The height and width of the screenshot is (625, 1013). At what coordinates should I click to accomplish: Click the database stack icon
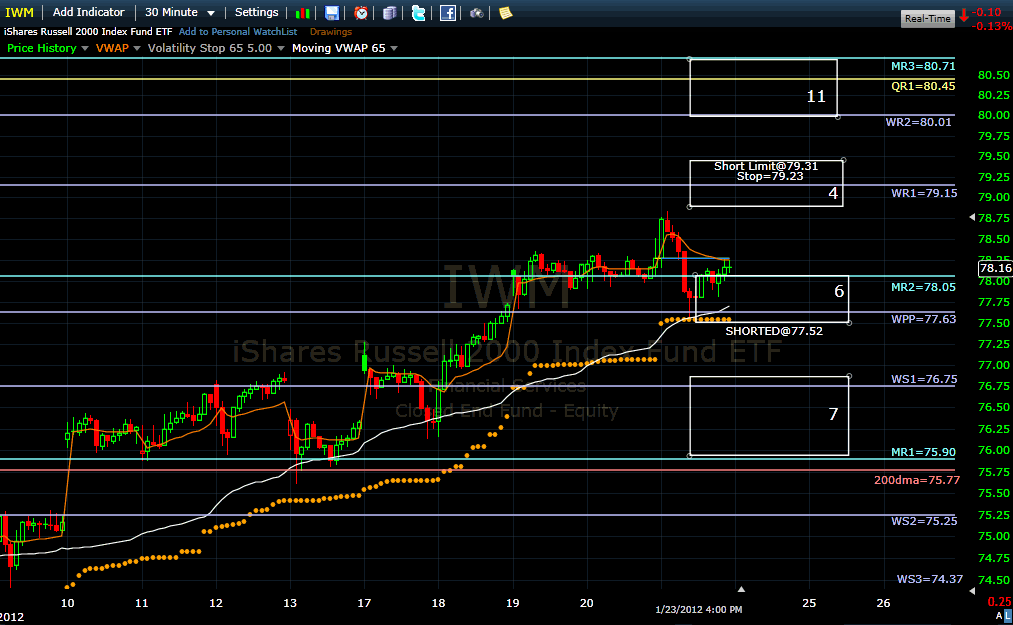[390, 13]
